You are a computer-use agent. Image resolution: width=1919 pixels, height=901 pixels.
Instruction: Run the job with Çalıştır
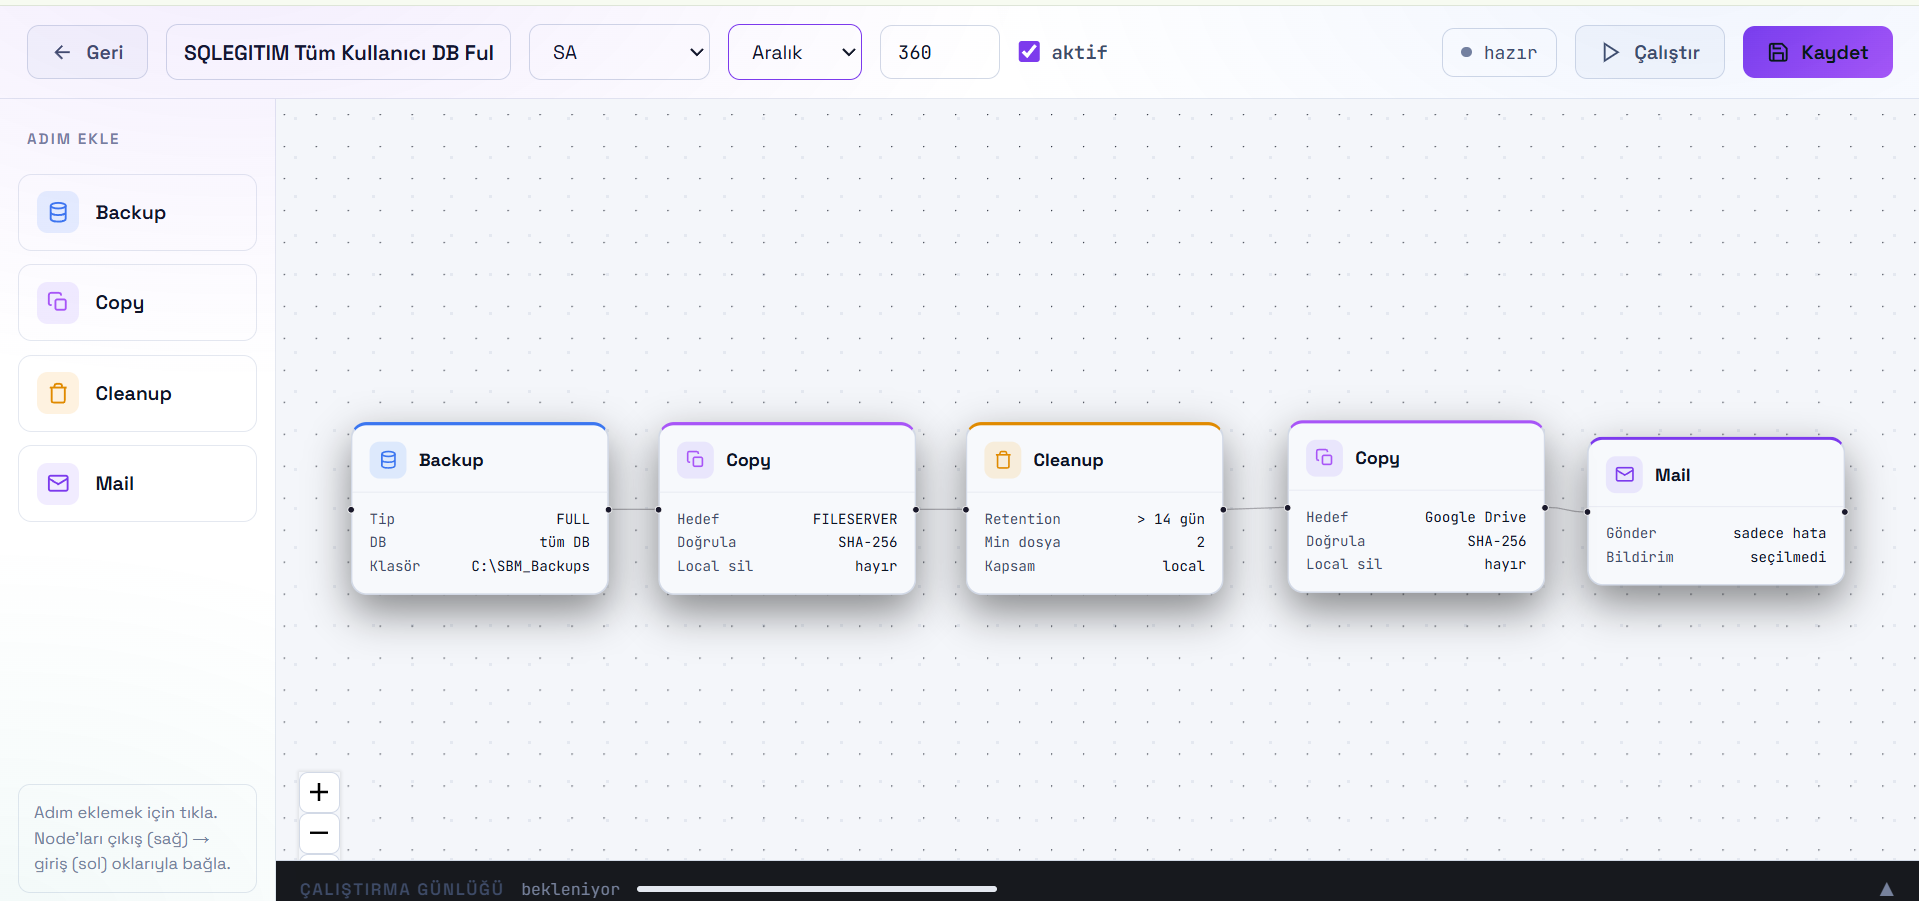click(x=1650, y=52)
